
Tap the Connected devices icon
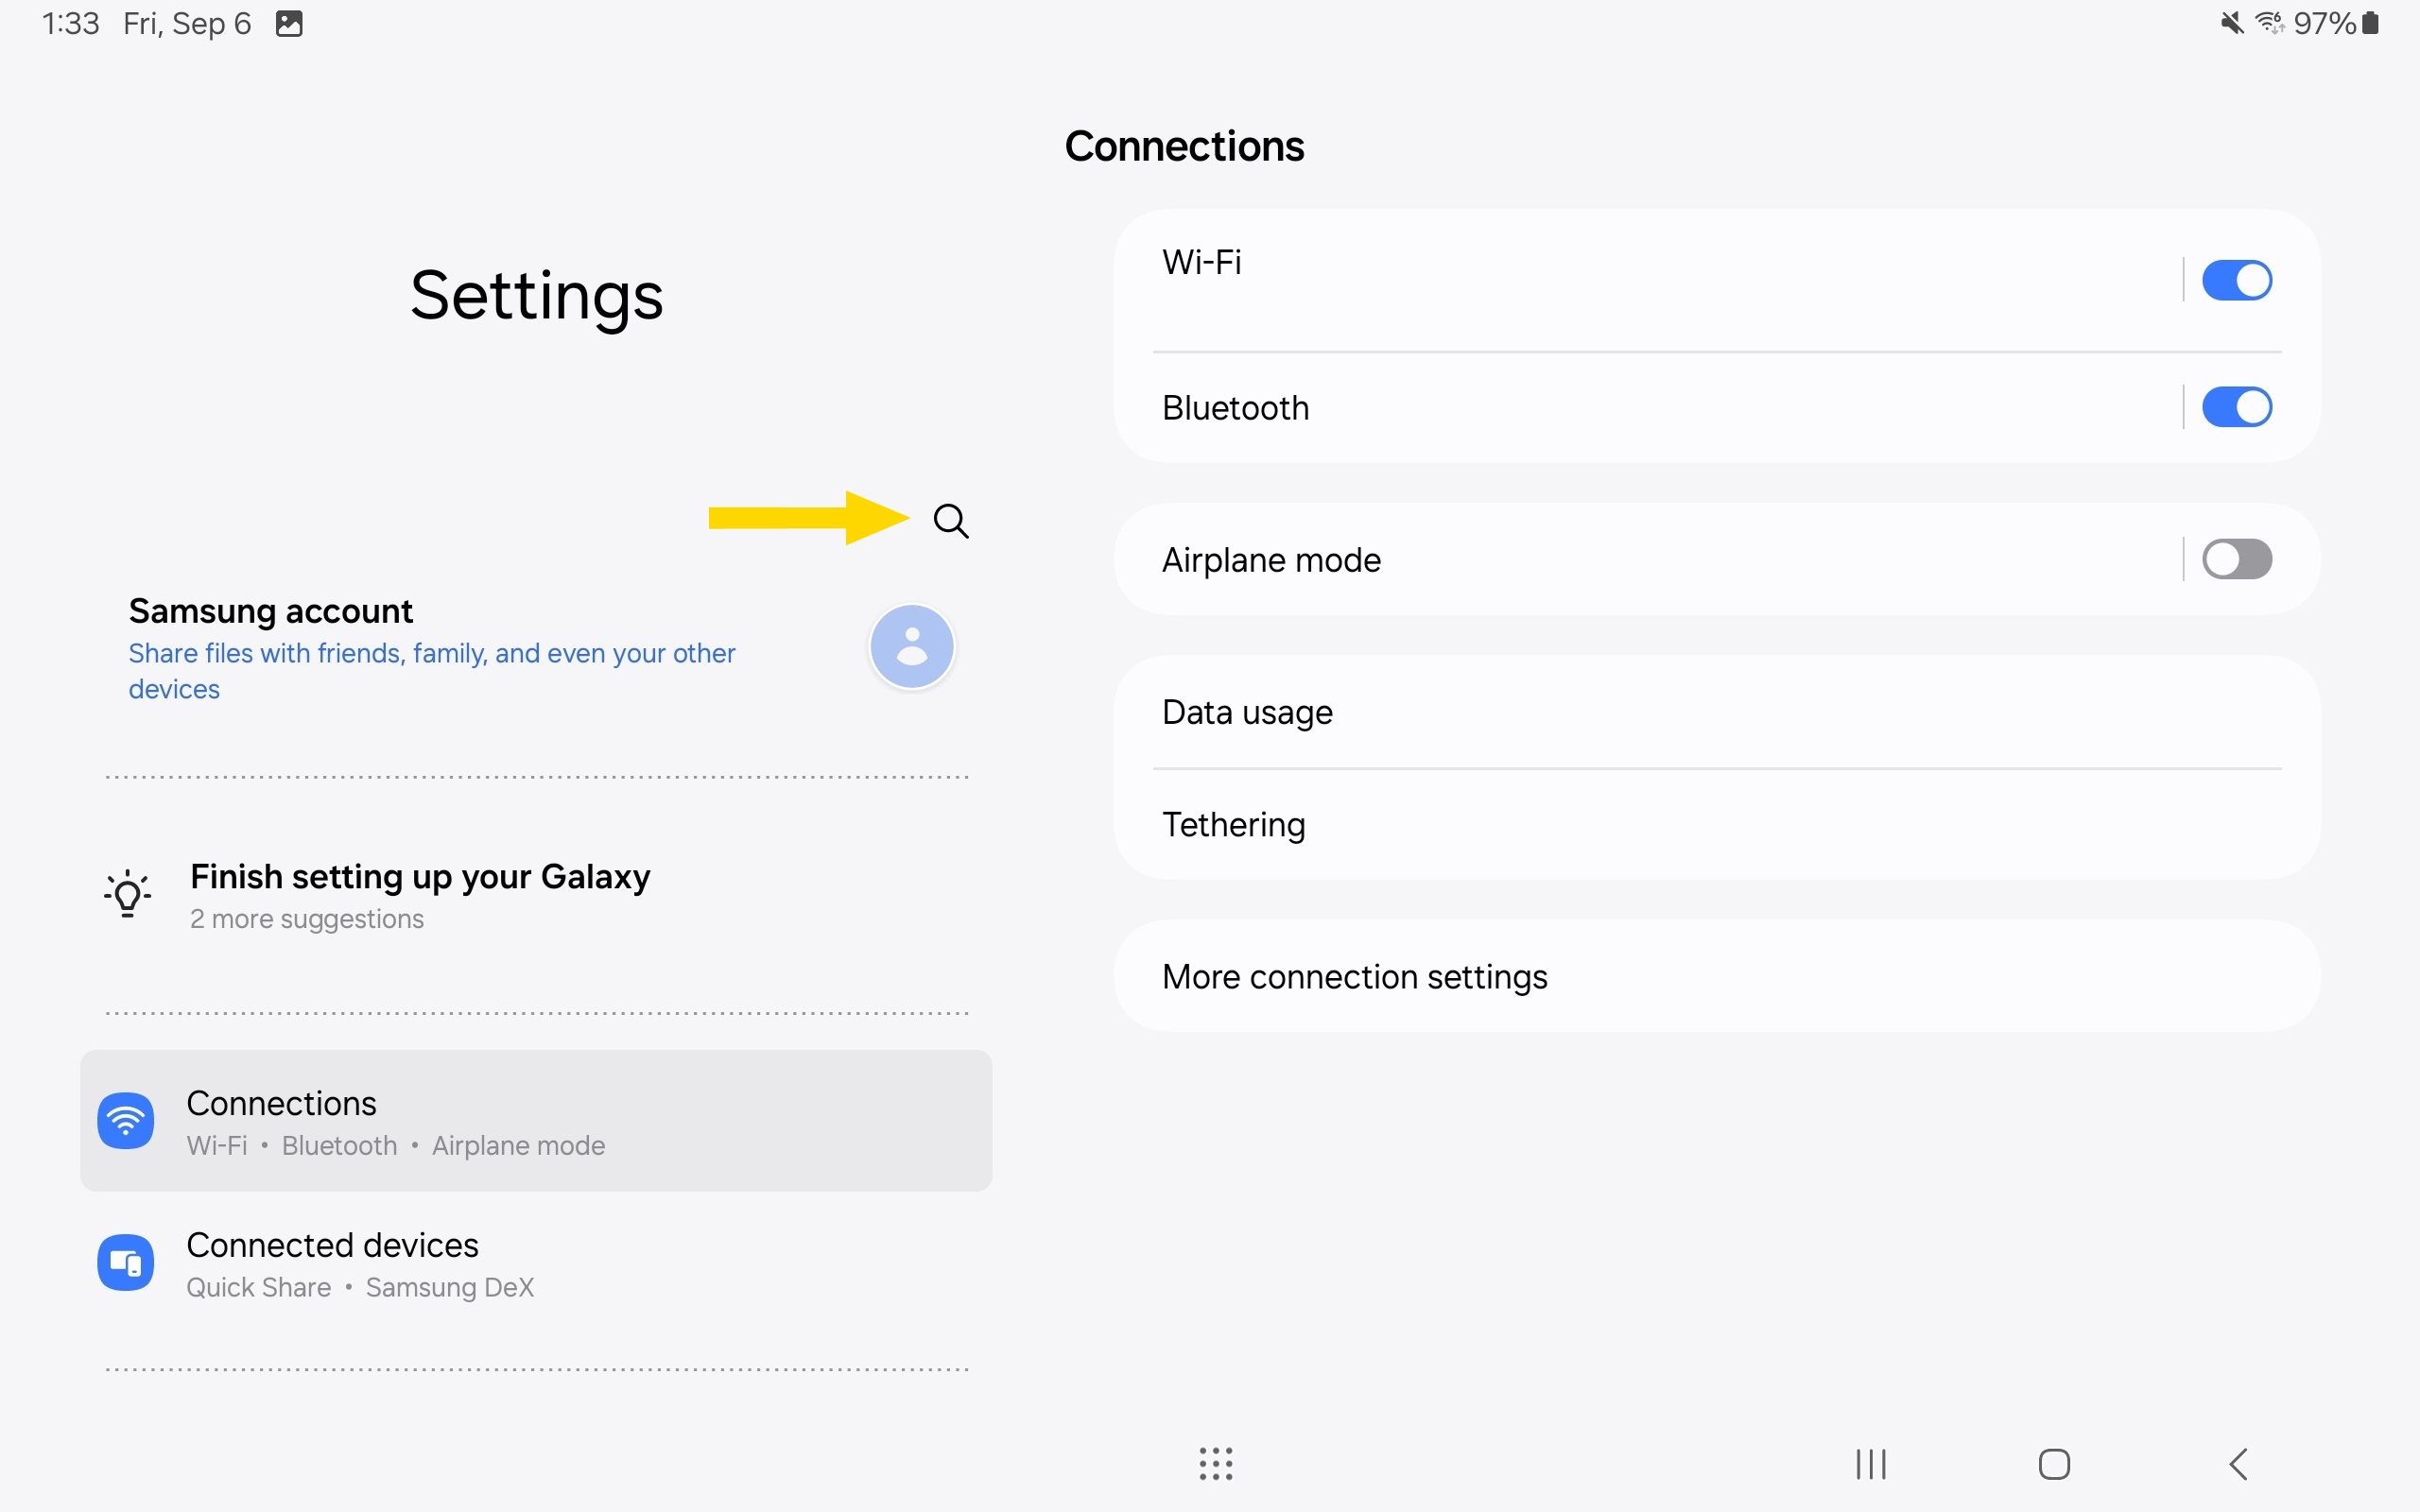[x=126, y=1263]
